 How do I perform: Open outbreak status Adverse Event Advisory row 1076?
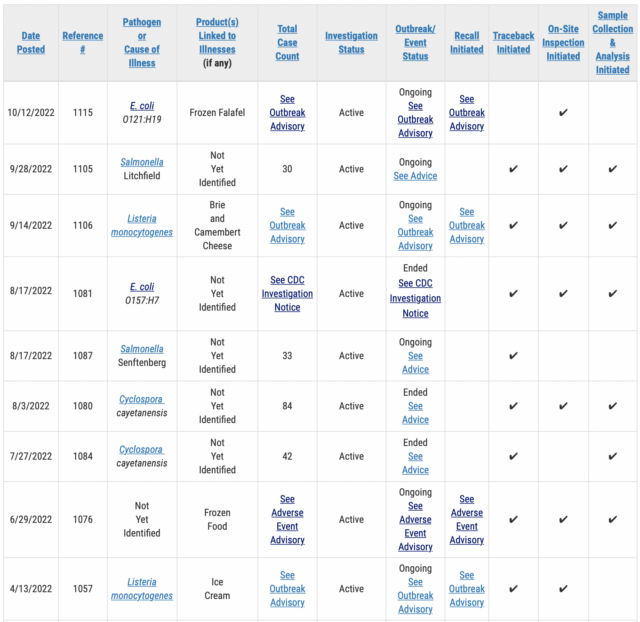[x=415, y=526]
